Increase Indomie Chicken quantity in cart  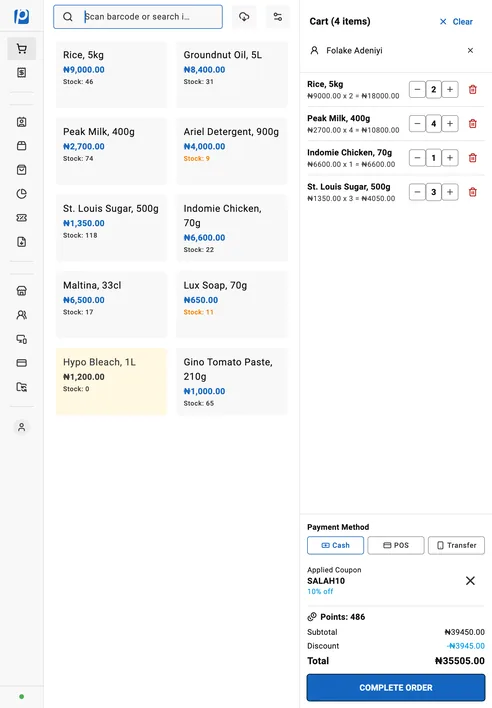(x=450, y=158)
